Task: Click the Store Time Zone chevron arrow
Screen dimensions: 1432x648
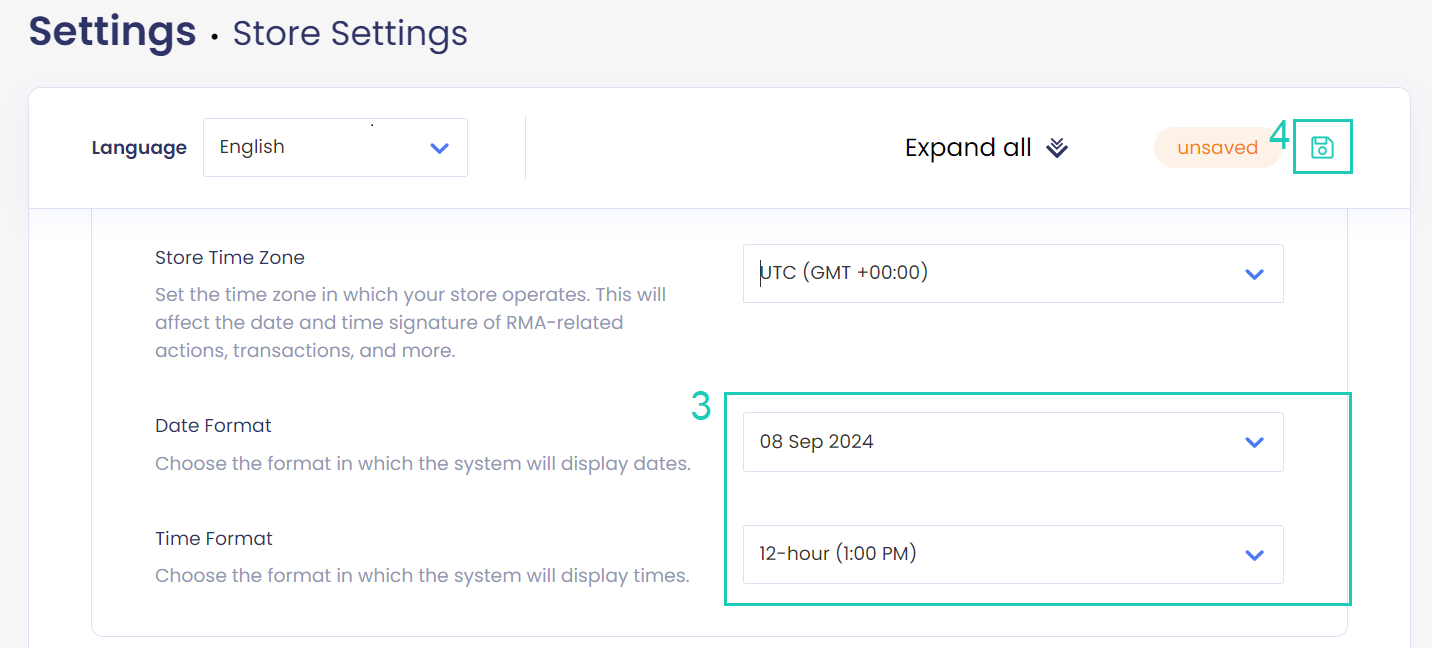Action: pos(1254,274)
